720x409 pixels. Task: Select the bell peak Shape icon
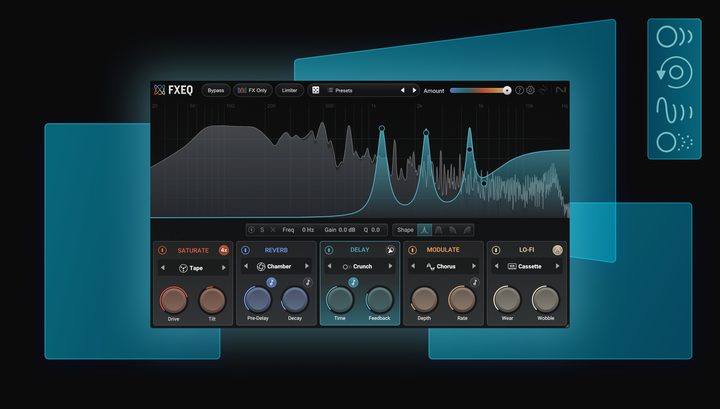pyautogui.click(x=424, y=230)
